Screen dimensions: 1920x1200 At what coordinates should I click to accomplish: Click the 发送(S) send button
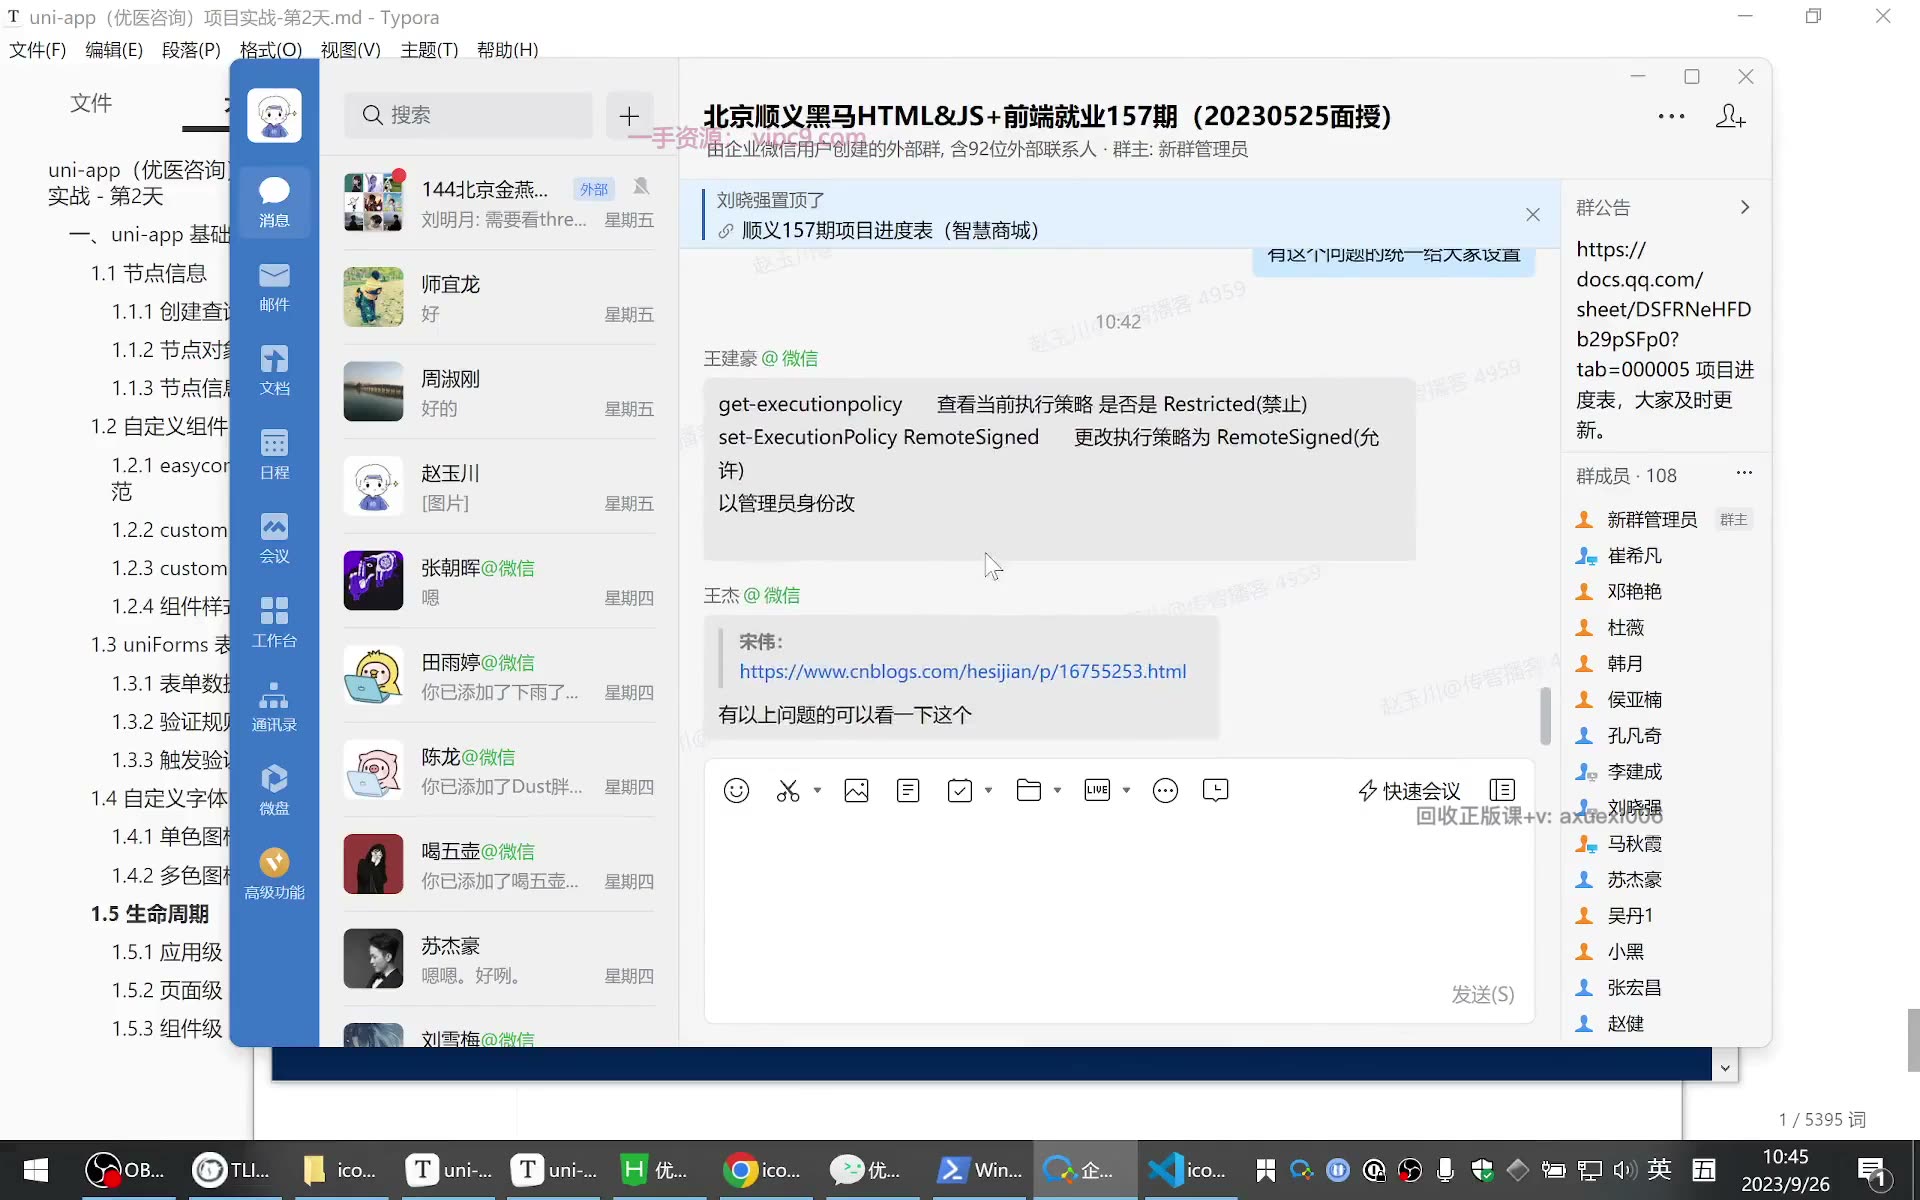click(1482, 994)
